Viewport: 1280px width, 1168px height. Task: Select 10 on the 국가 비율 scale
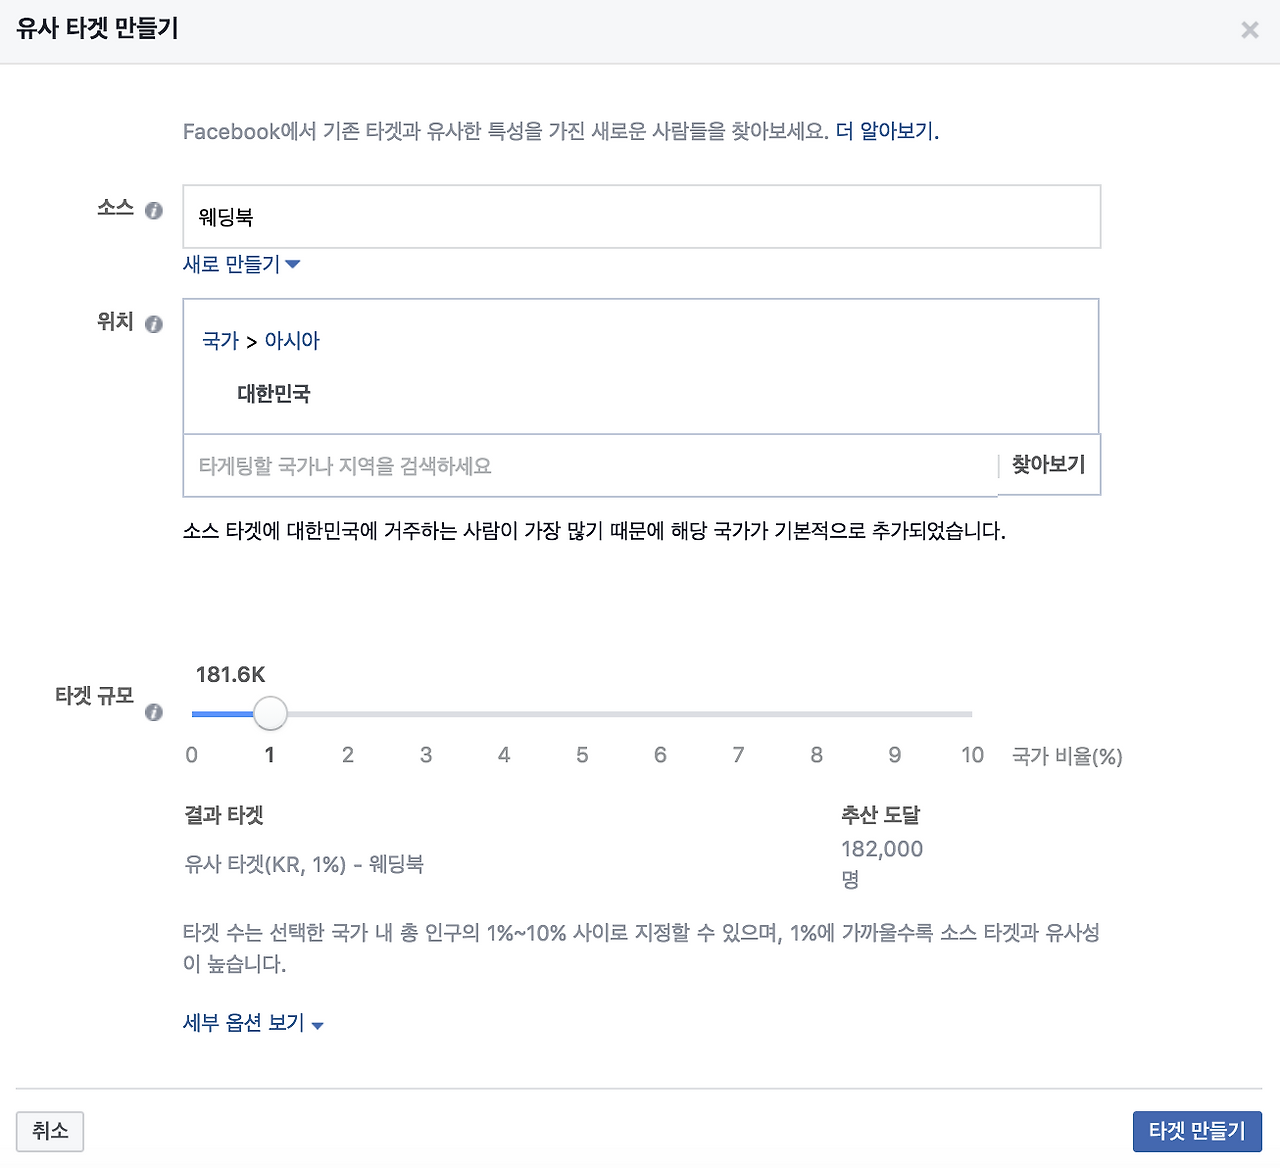point(971,755)
